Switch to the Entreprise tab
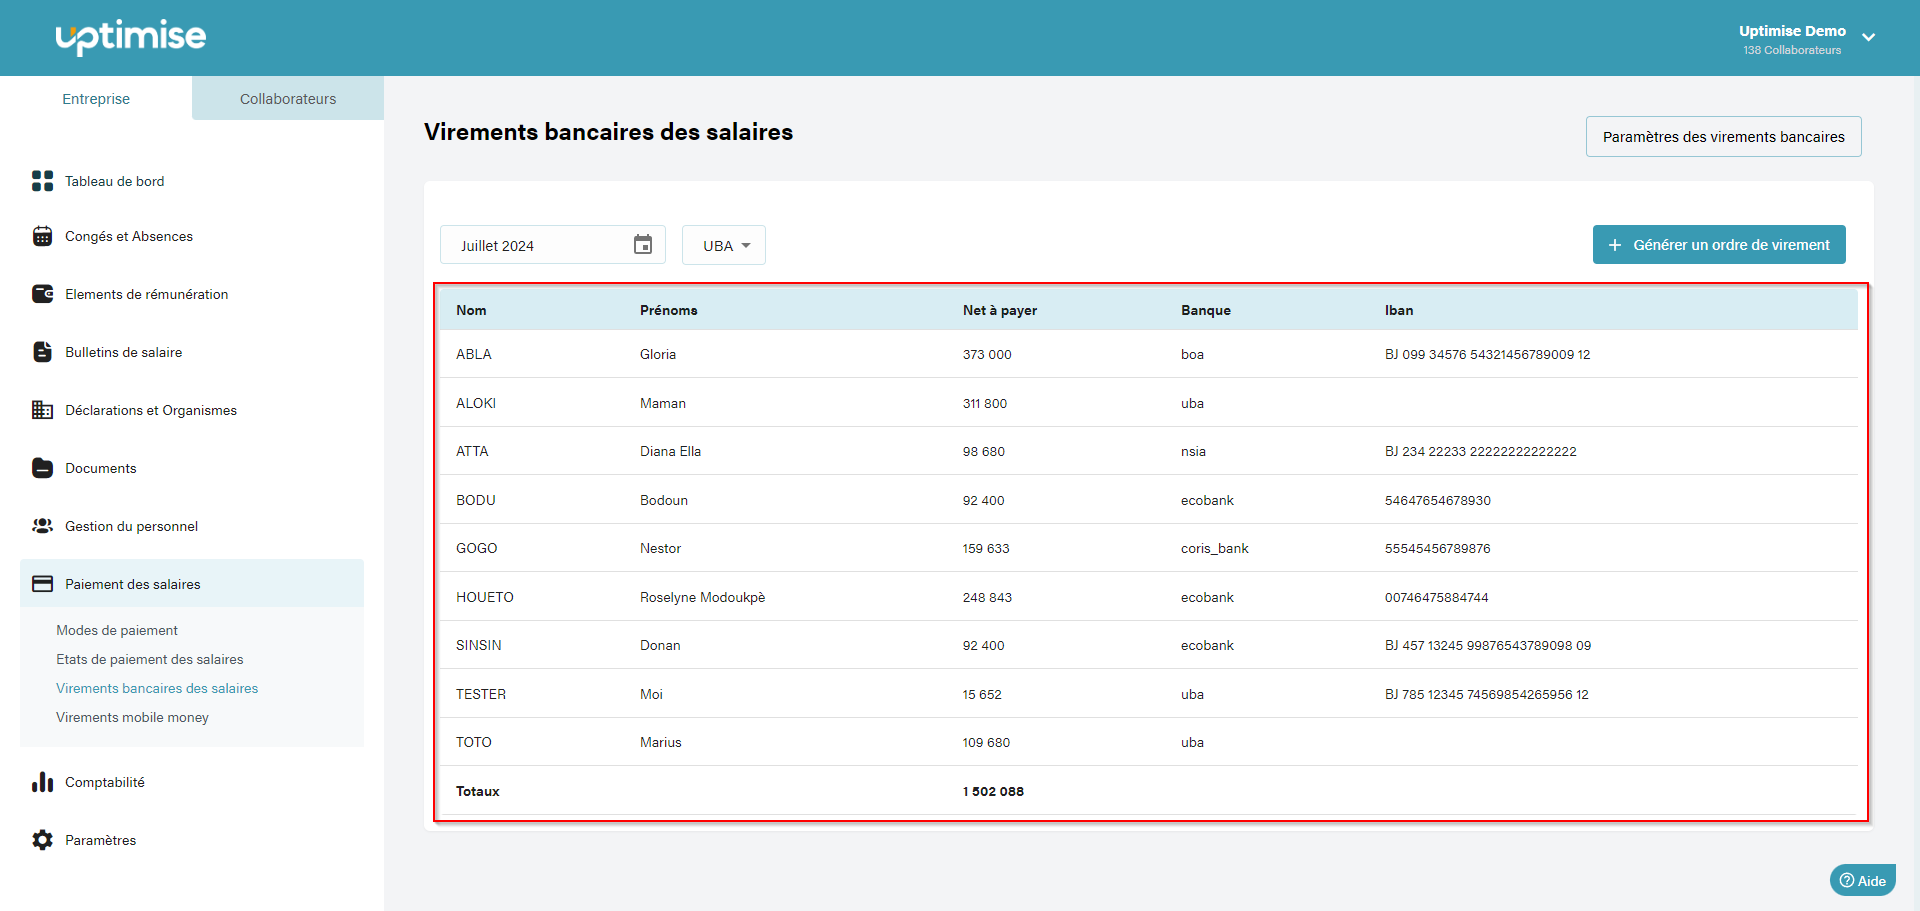1920x911 pixels. pyautogui.click(x=96, y=99)
